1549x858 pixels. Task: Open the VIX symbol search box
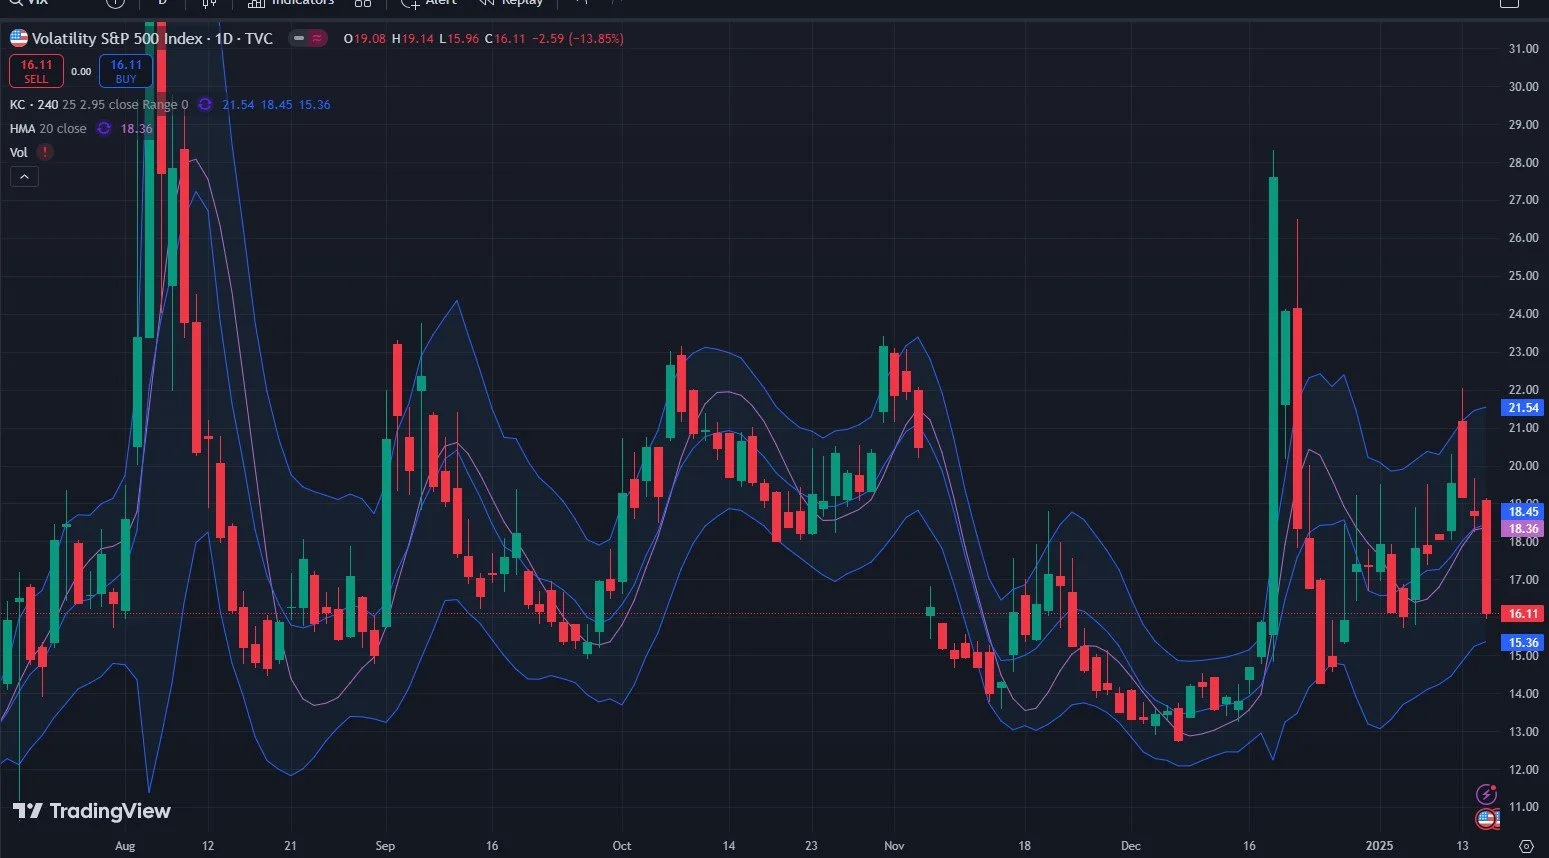click(x=28, y=3)
